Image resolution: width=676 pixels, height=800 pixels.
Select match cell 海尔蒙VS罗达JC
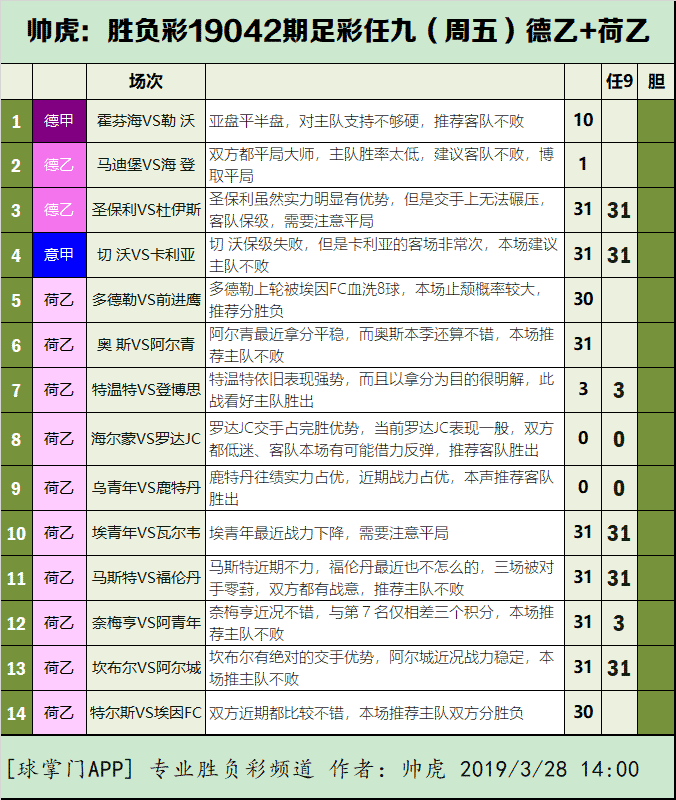(146, 439)
